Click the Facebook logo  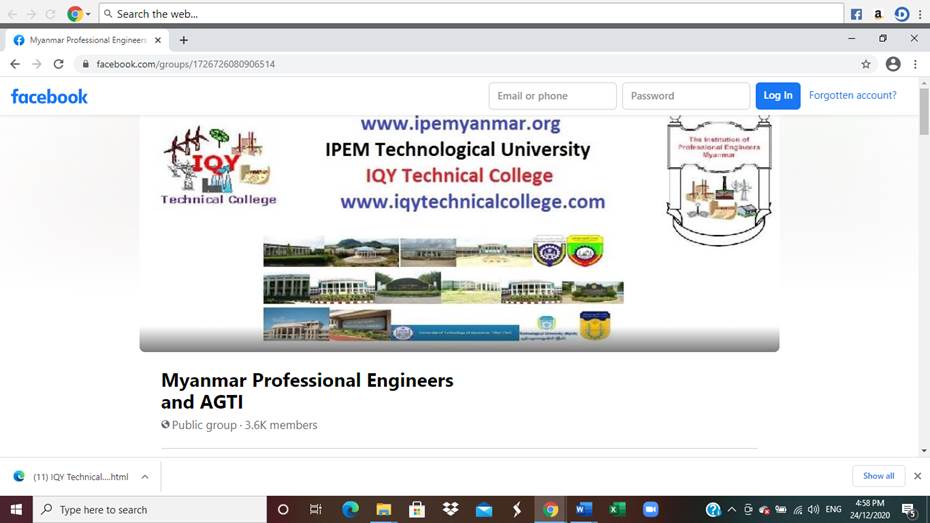click(49, 97)
